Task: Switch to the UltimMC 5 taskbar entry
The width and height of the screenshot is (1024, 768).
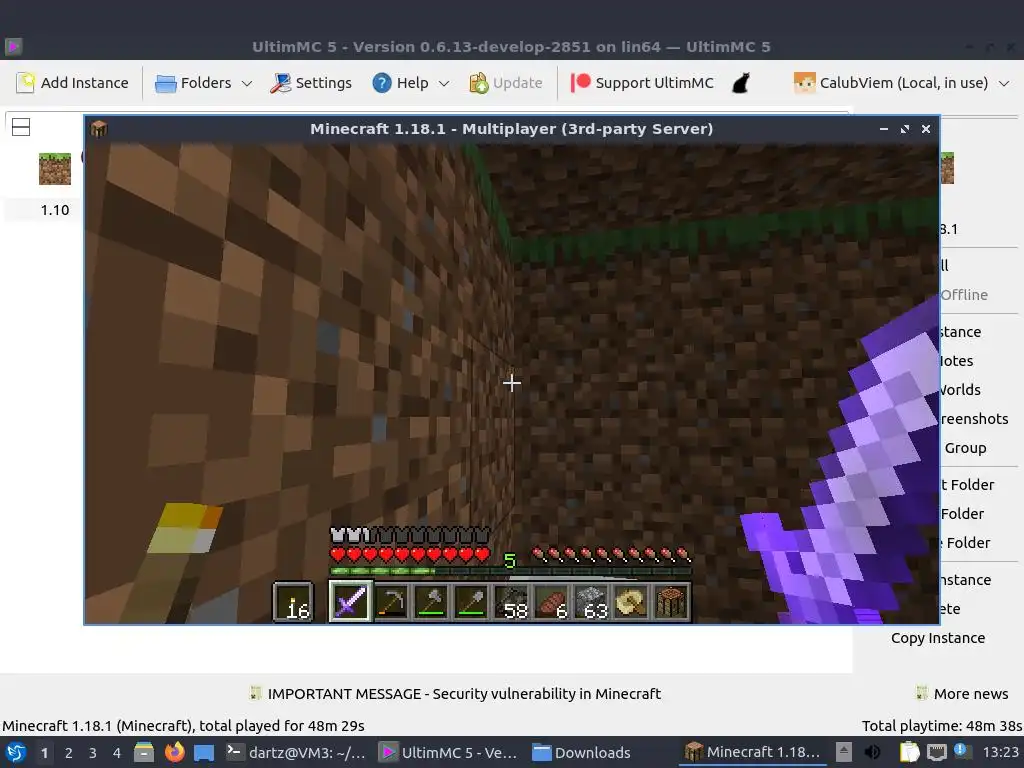Action: [449, 753]
